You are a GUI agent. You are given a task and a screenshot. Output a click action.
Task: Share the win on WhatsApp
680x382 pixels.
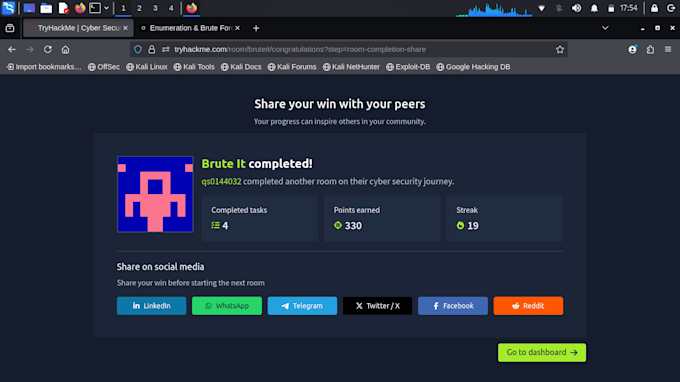coord(227,306)
